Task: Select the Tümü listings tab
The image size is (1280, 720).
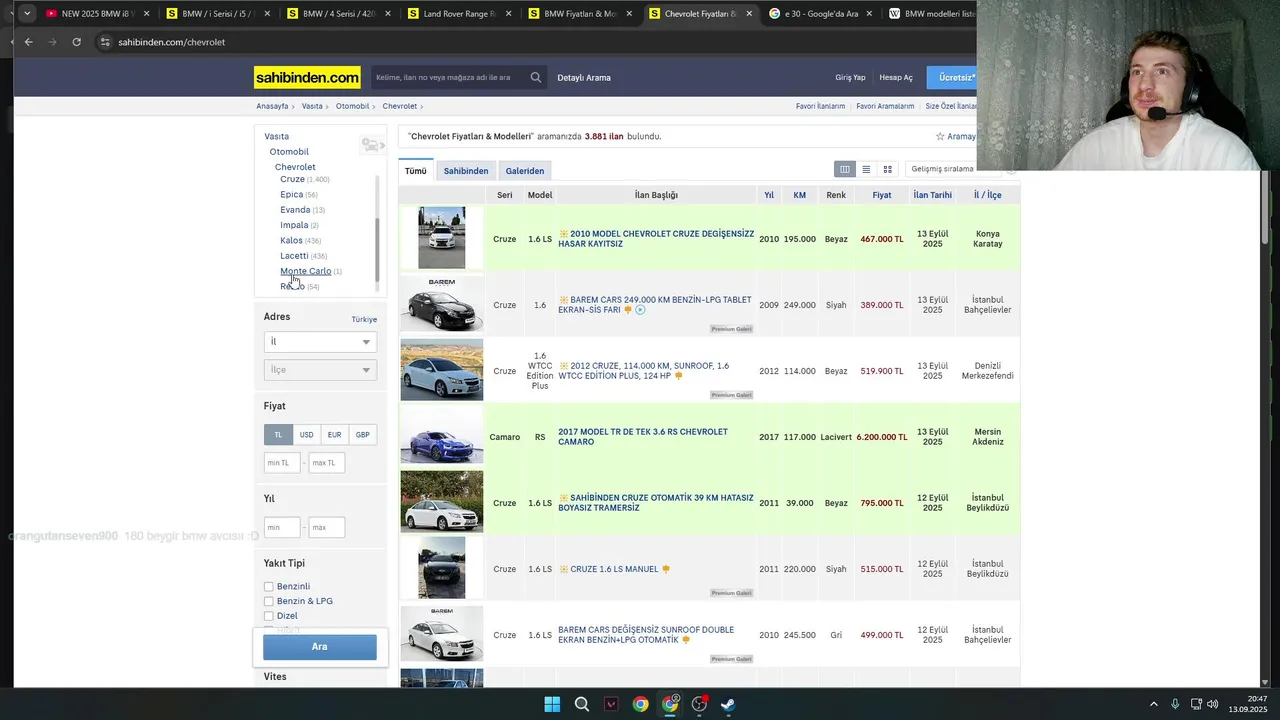Action: [415, 171]
